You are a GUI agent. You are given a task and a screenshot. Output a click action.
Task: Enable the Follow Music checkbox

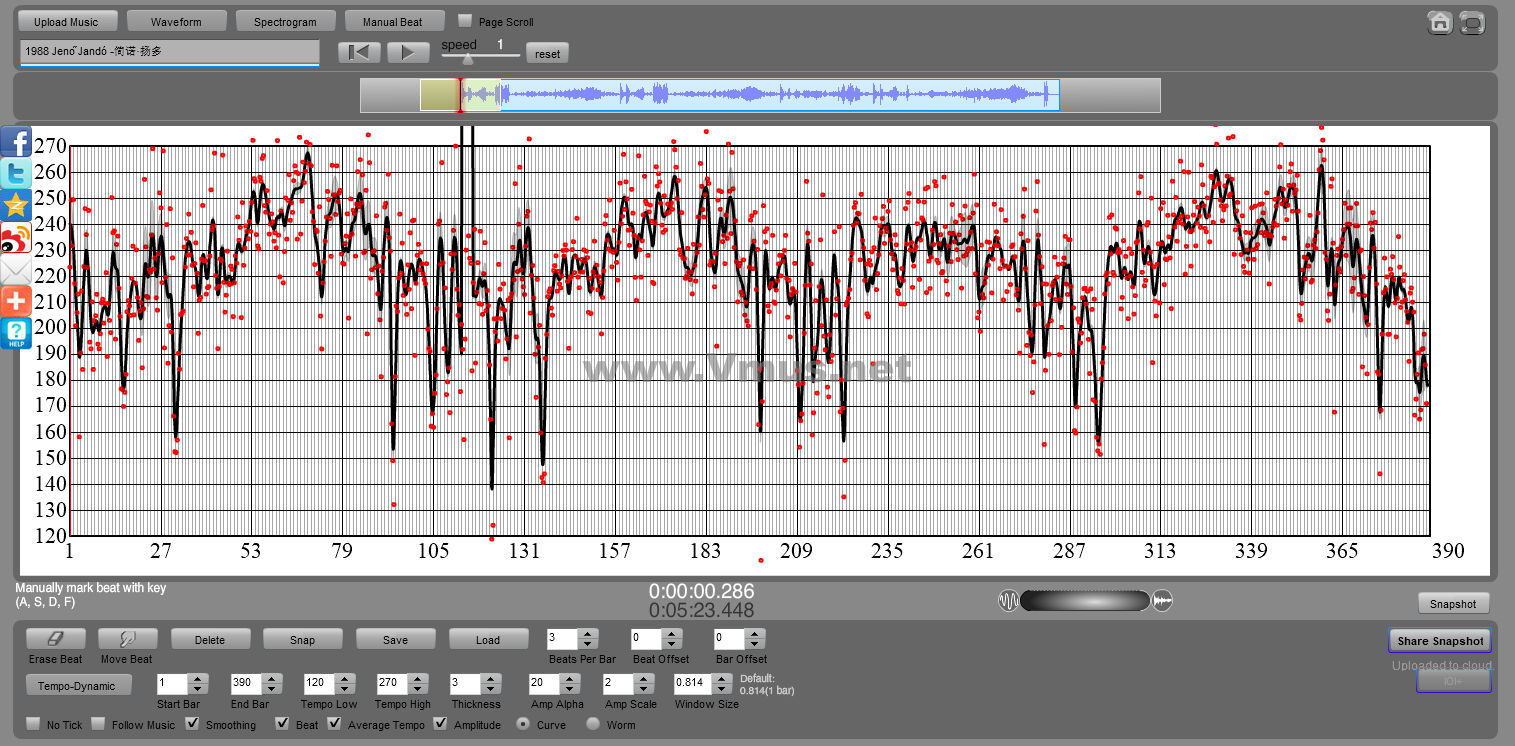pos(98,724)
